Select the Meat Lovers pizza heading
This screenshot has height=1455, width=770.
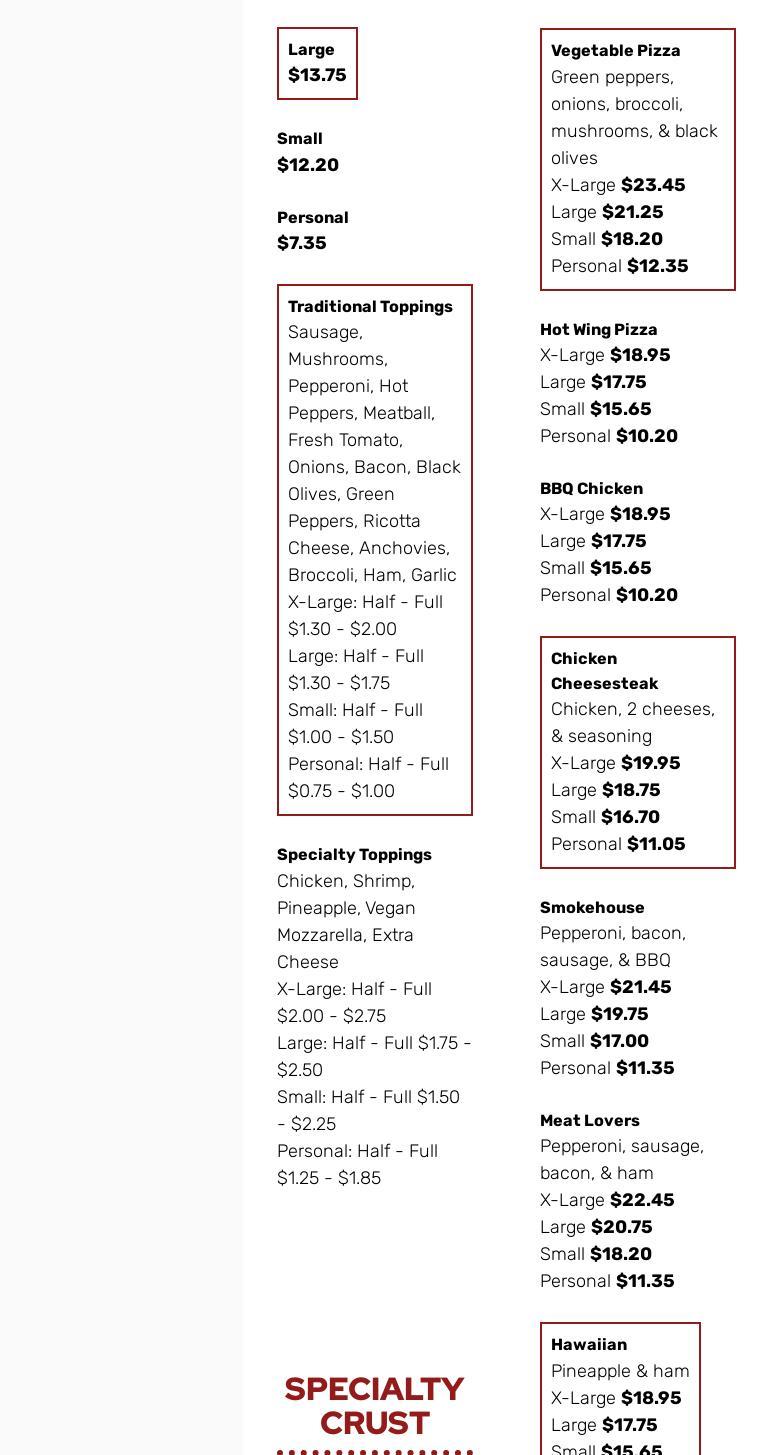[x=589, y=1121]
